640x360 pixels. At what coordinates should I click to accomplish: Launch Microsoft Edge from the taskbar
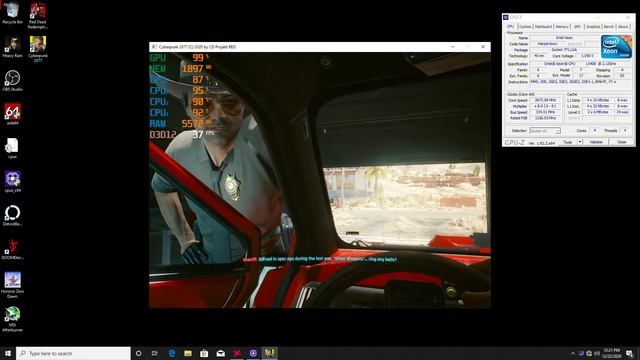pyautogui.click(x=171, y=353)
